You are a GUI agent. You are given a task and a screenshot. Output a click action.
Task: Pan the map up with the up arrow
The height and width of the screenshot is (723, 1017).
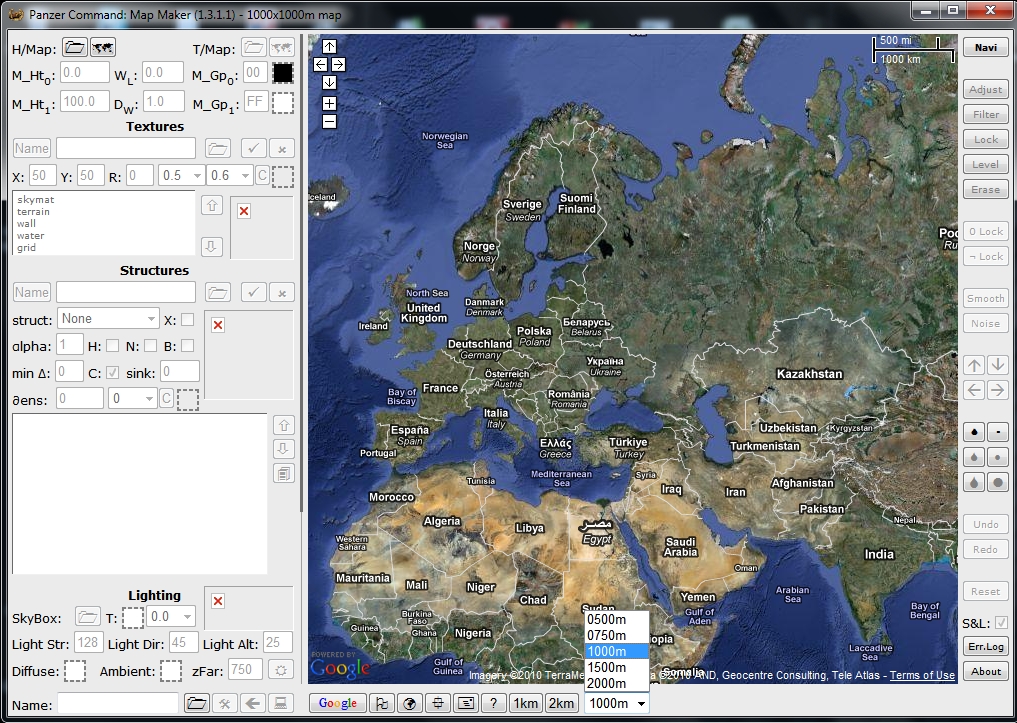[329, 46]
